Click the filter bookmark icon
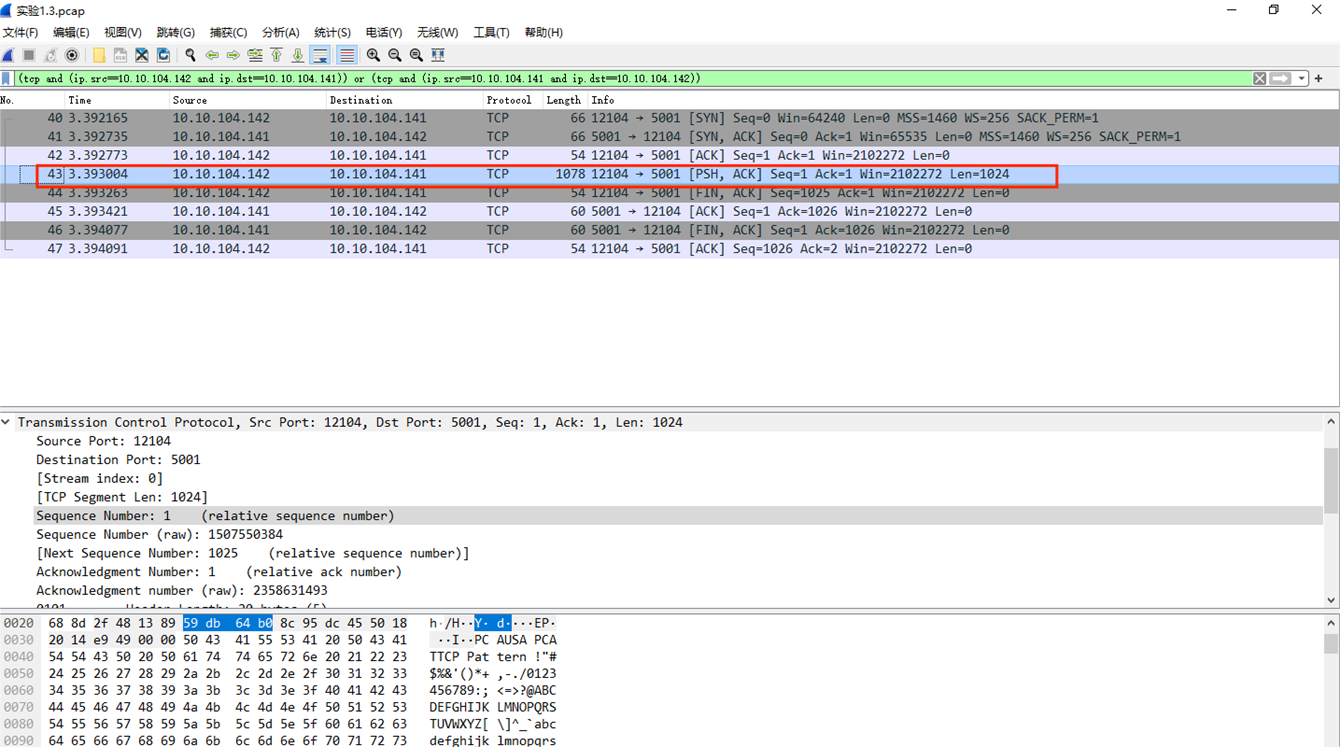This screenshot has width=1340, height=747. (x=7, y=78)
